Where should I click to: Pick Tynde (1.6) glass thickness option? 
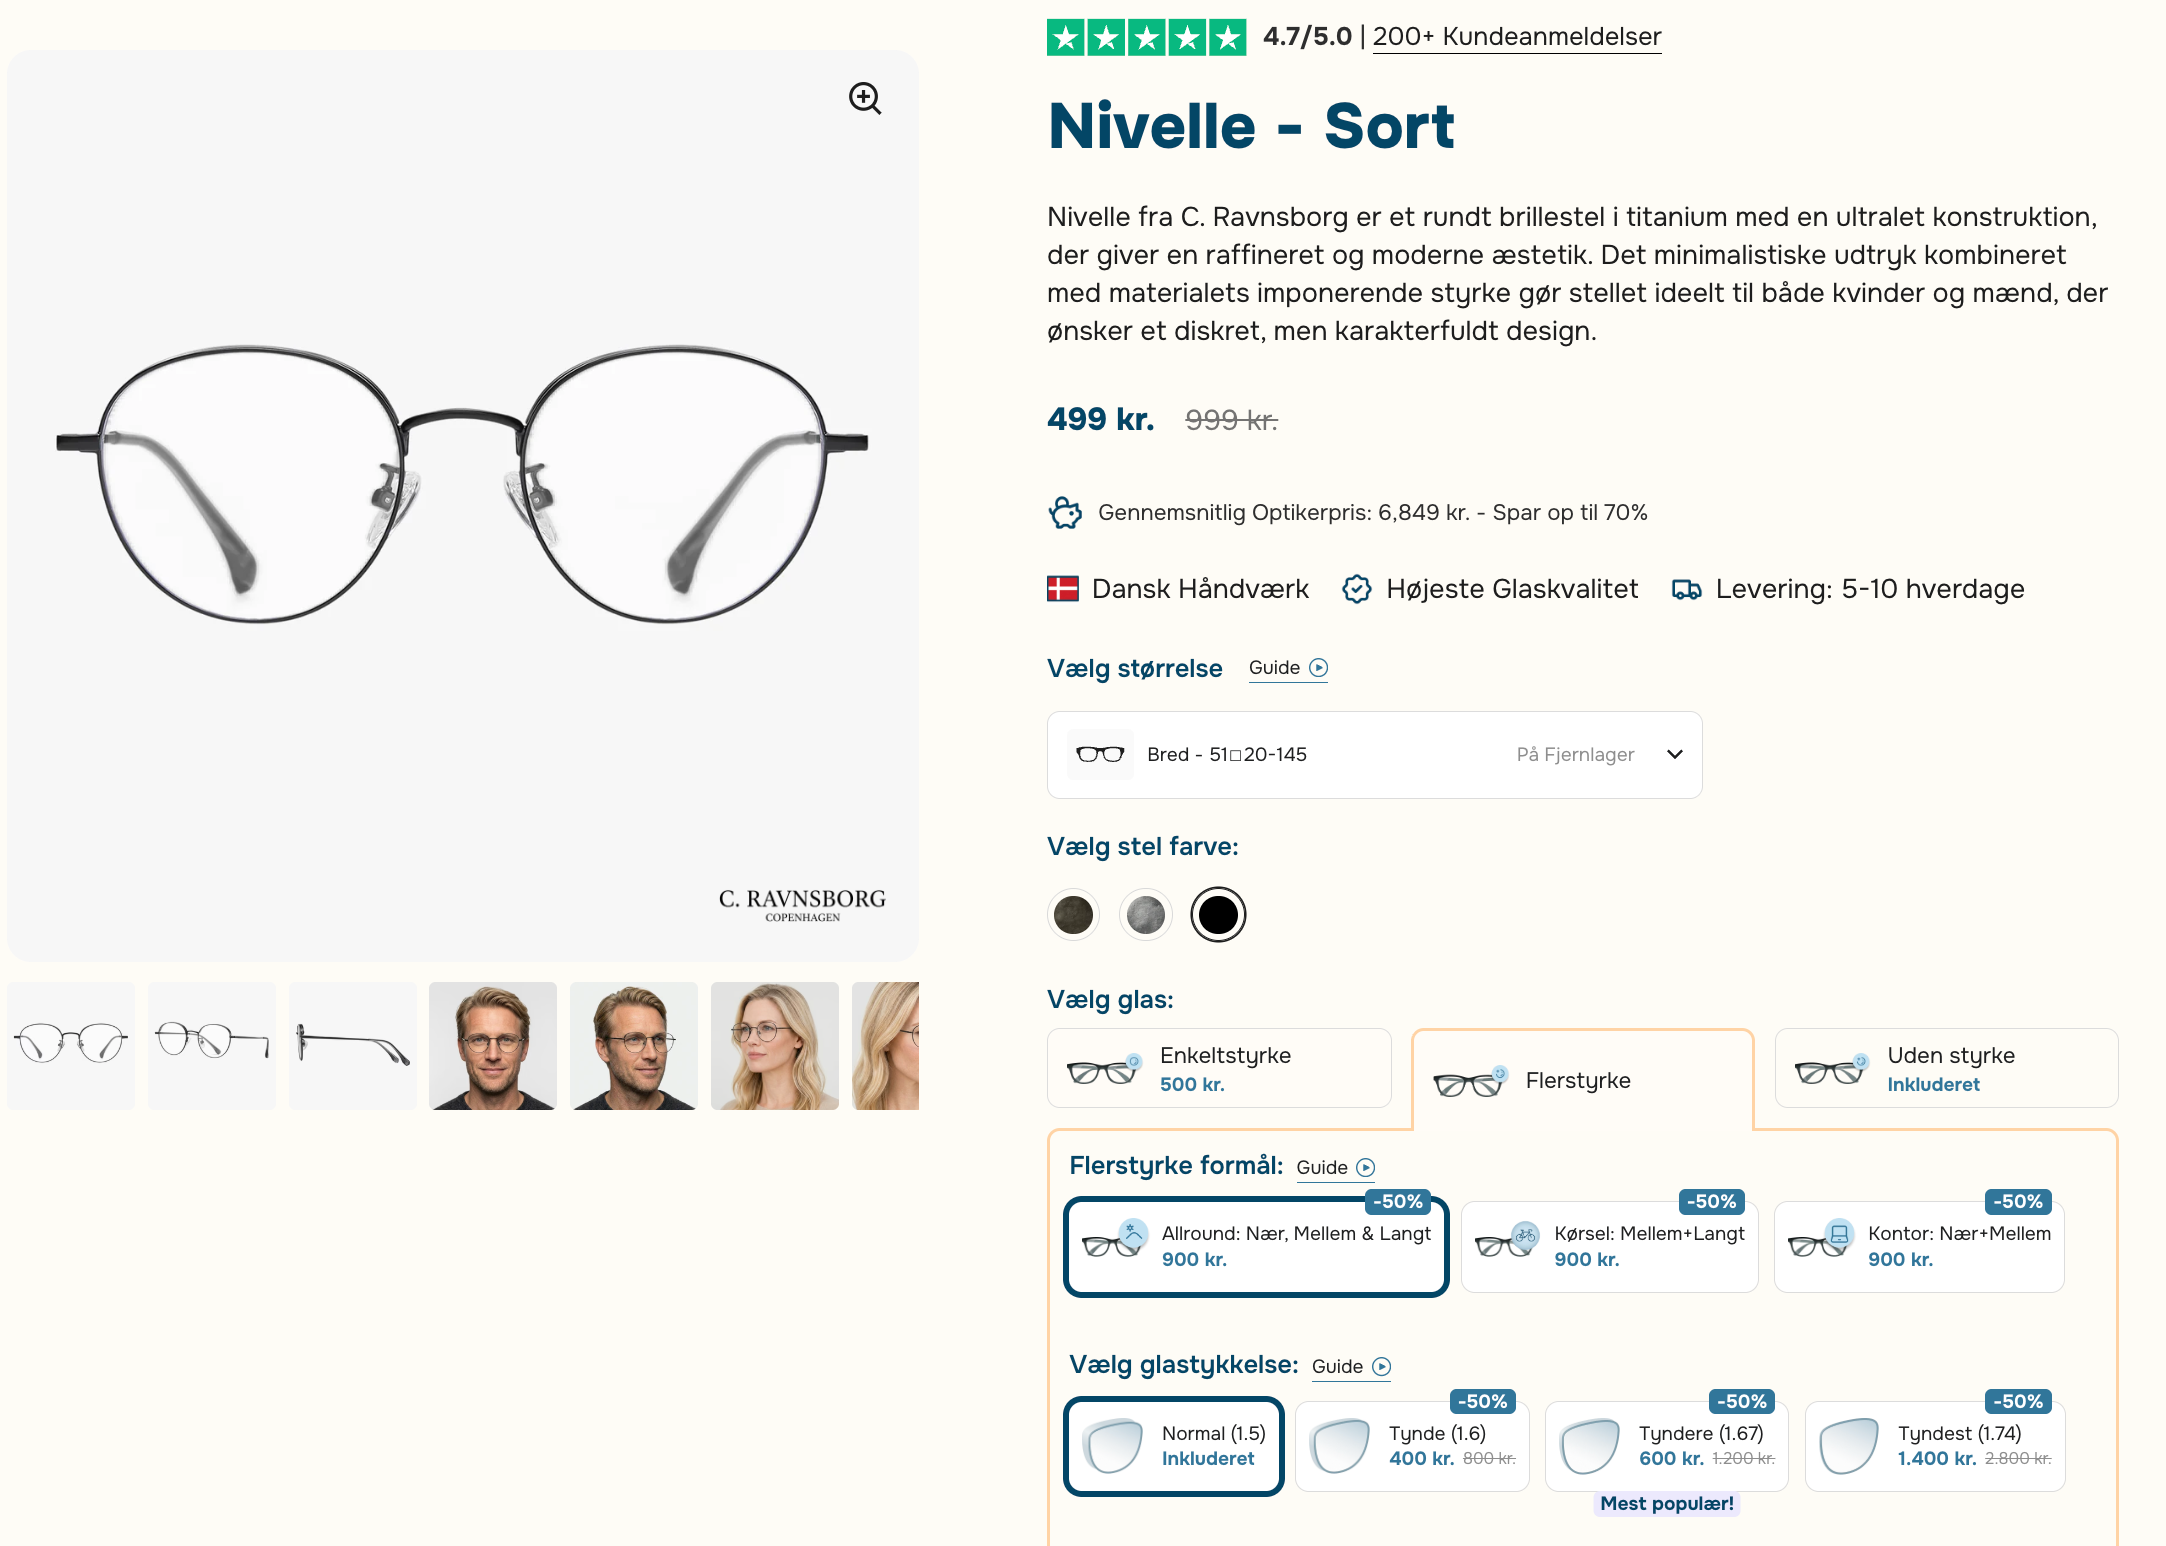(1412, 1446)
